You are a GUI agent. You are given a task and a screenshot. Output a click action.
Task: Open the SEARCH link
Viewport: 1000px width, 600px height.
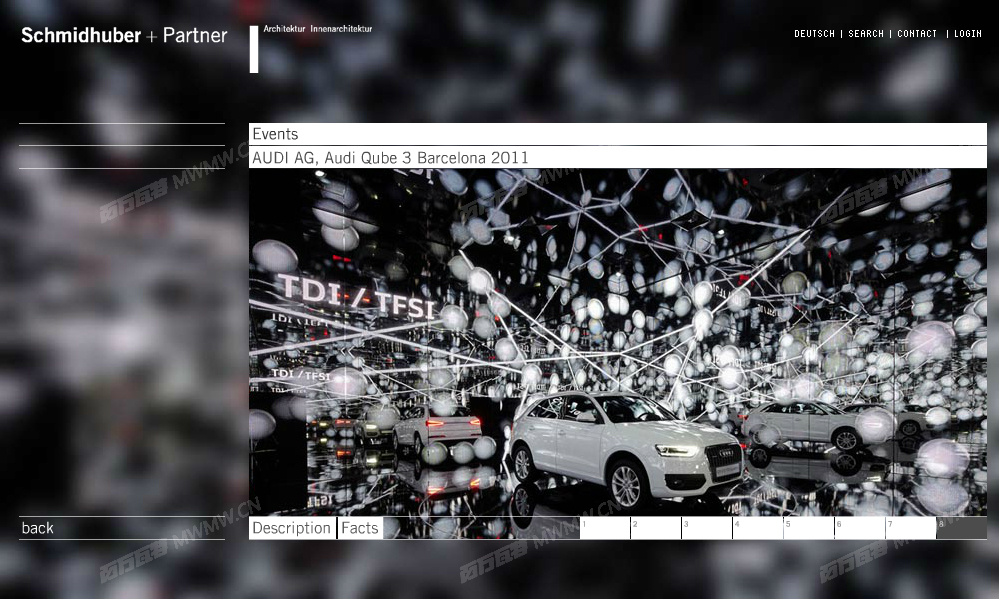(866, 34)
